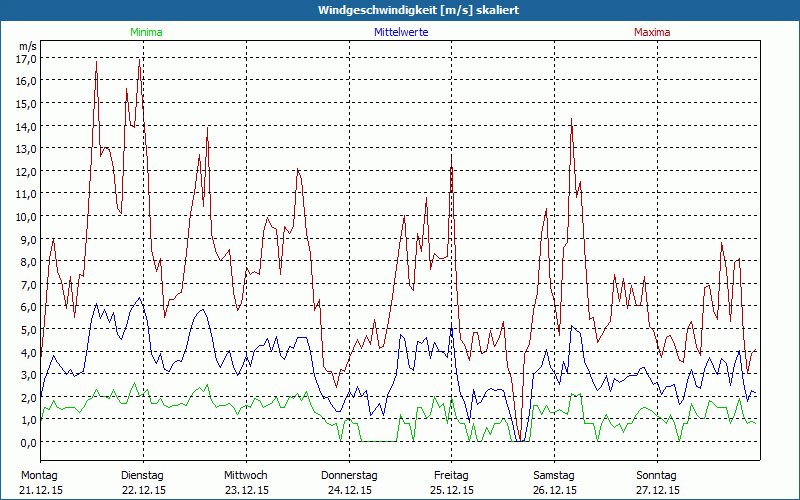Click the 5,0 y-axis value
This screenshot has height=500, width=800.
point(27,329)
